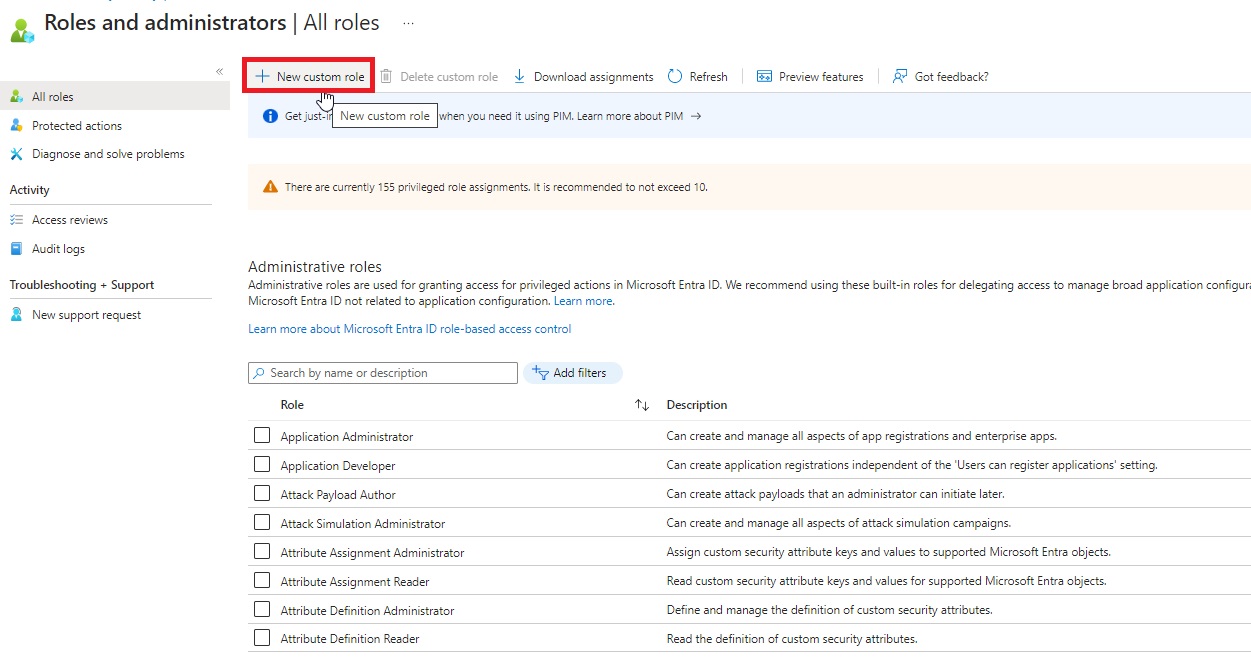
Task: Sort roles using the Role column arrows
Action: click(x=642, y=405)
